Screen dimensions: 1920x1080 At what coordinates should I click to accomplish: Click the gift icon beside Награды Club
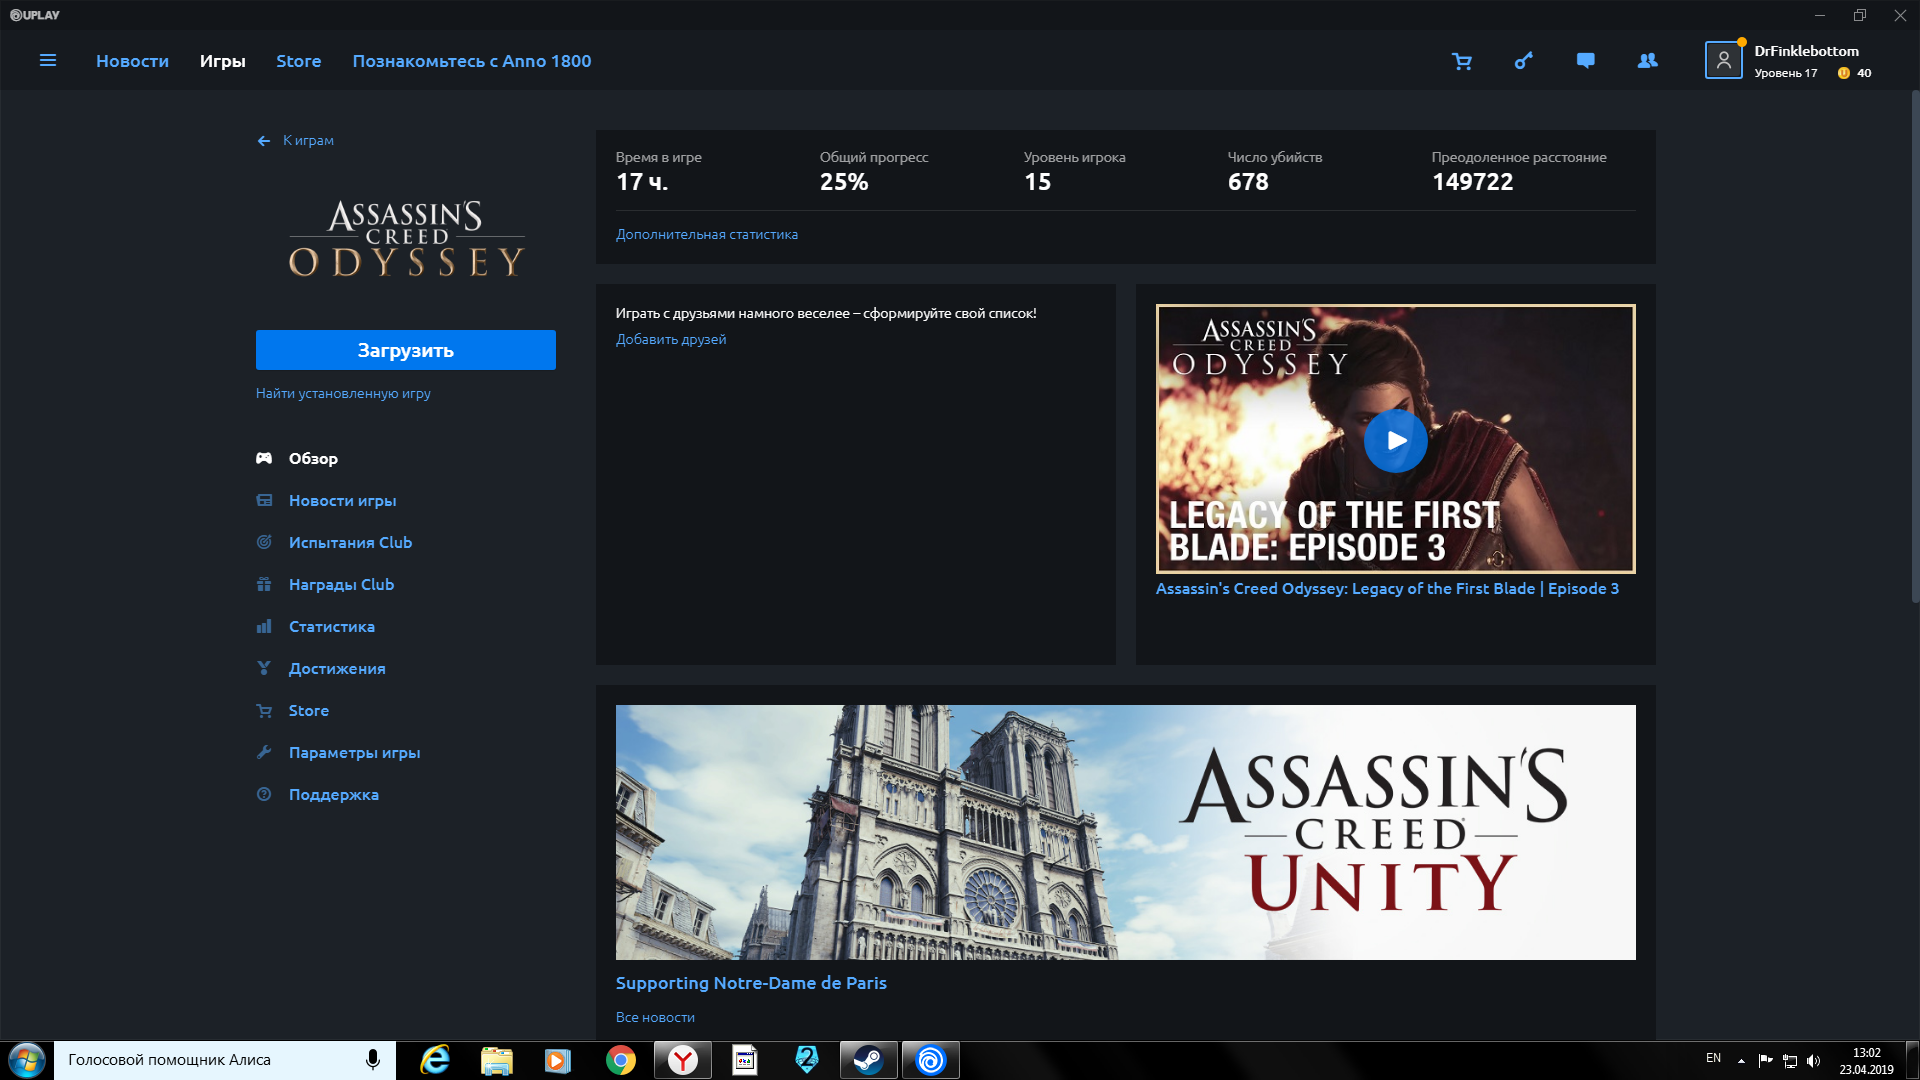(264, 584)
